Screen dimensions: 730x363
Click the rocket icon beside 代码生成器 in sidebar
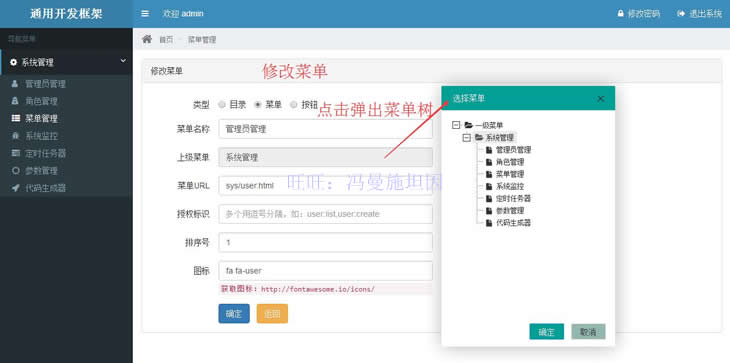(x=15, y=188)
